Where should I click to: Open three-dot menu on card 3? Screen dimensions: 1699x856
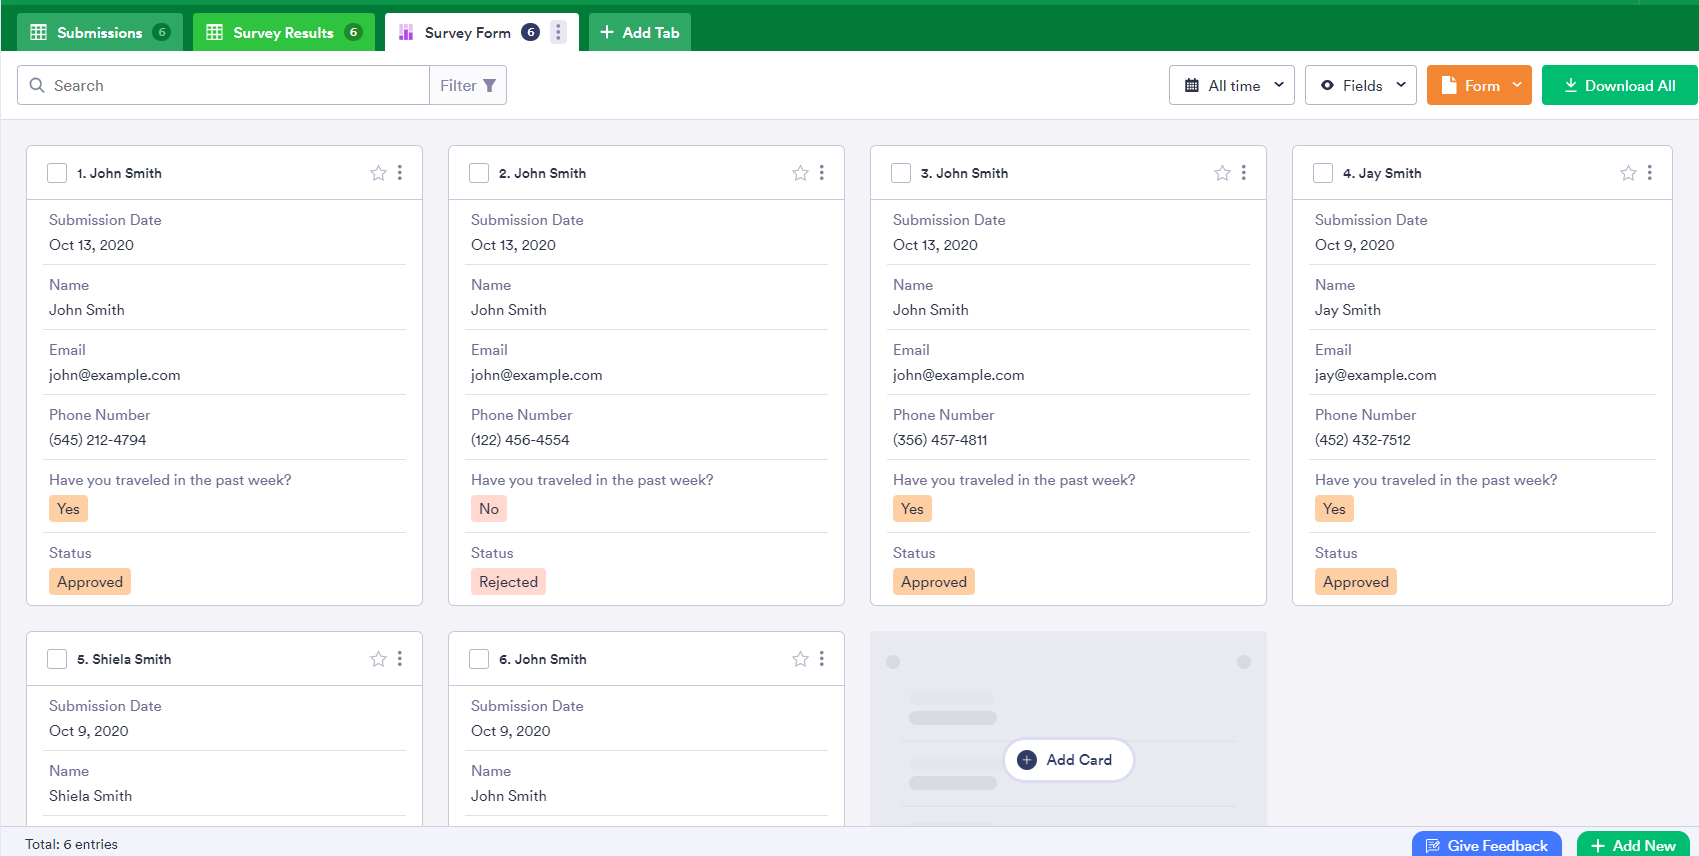[x=1244, y=173]
